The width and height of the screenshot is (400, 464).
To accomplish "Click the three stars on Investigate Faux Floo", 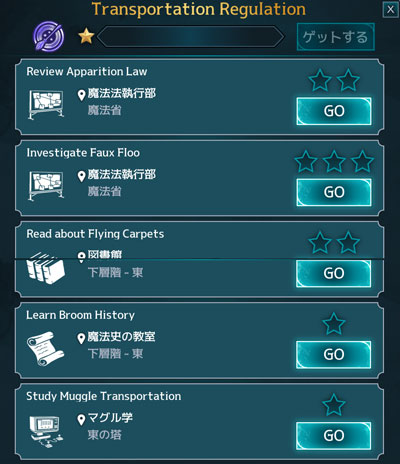I will pos(334,161).
